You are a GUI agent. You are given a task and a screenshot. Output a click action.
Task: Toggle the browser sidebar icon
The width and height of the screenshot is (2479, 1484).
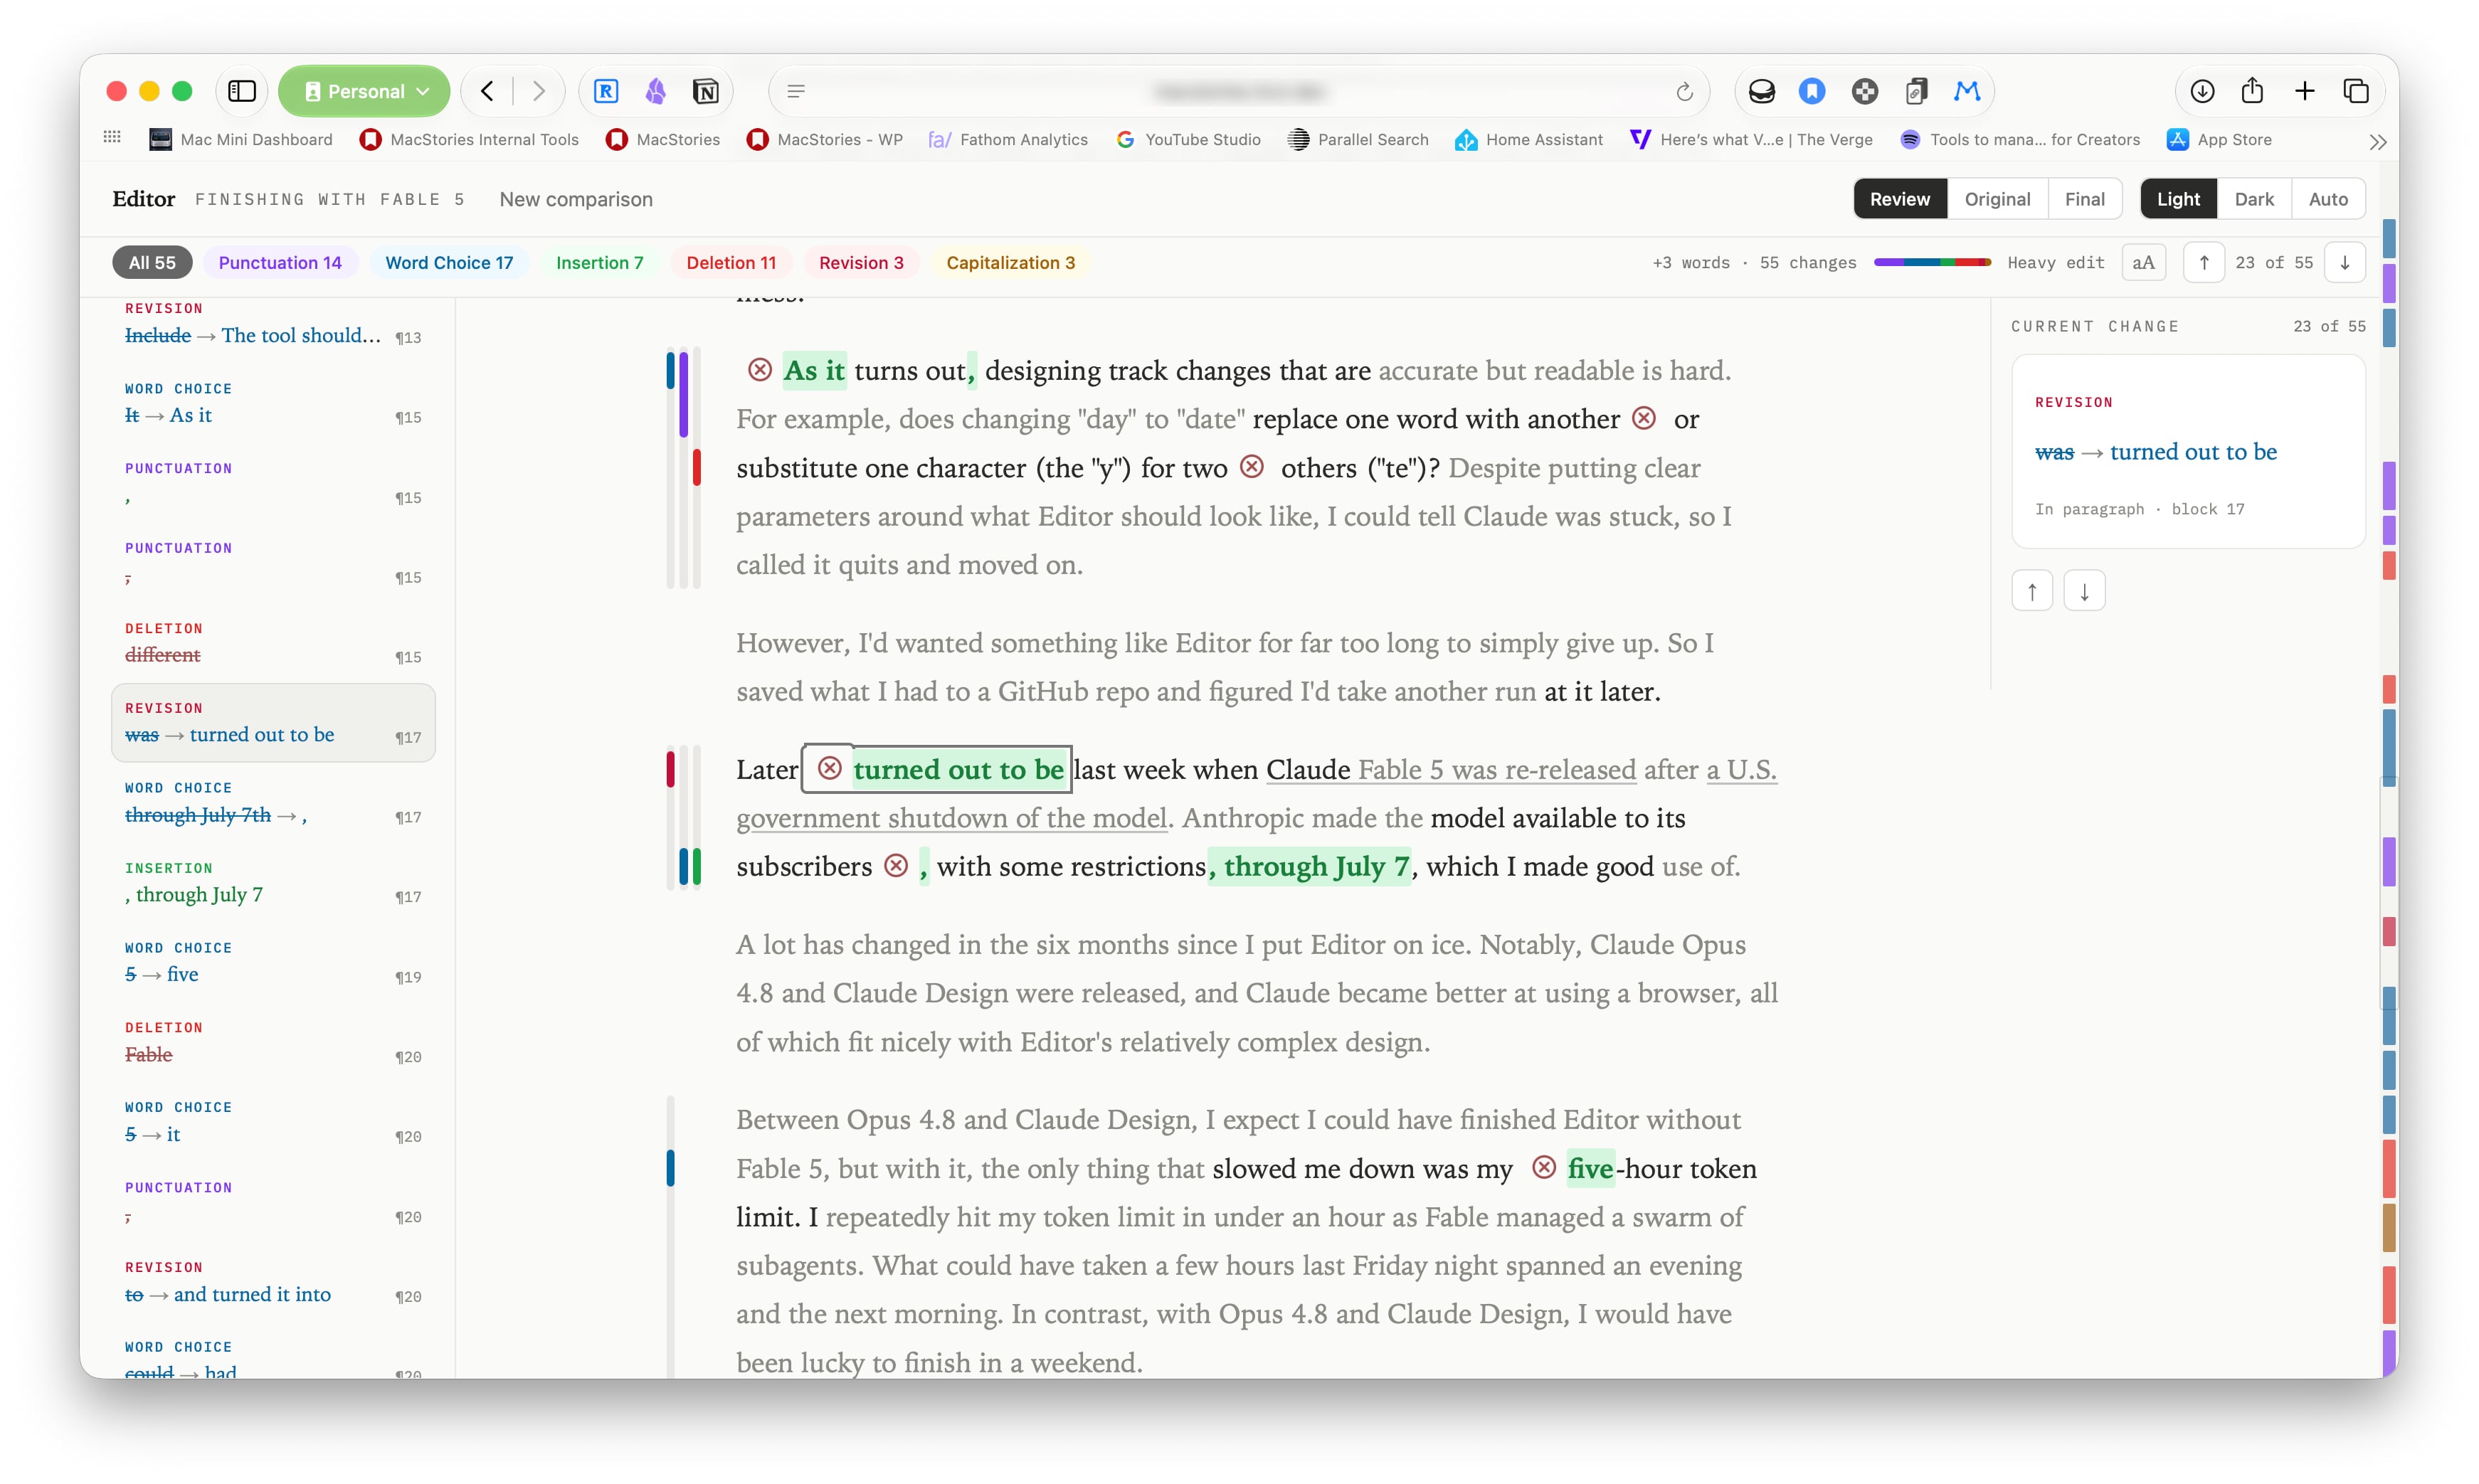242,91
